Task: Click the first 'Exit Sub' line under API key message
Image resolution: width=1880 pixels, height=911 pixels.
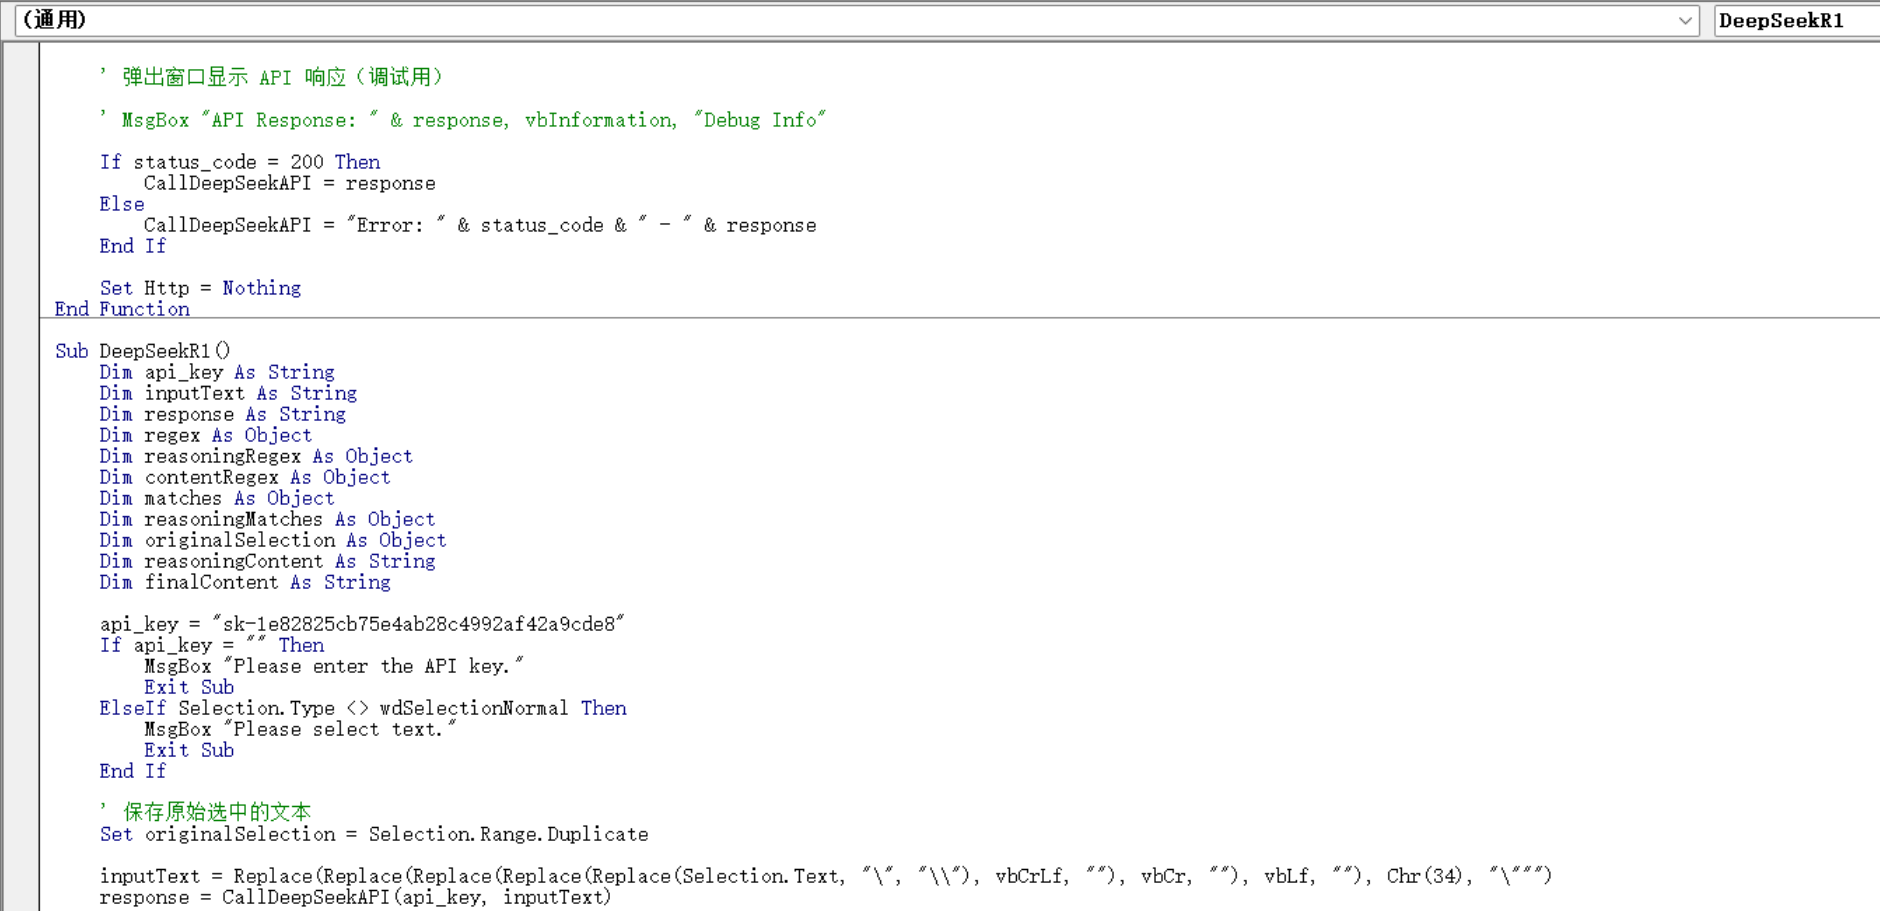Action: (189, 687)
